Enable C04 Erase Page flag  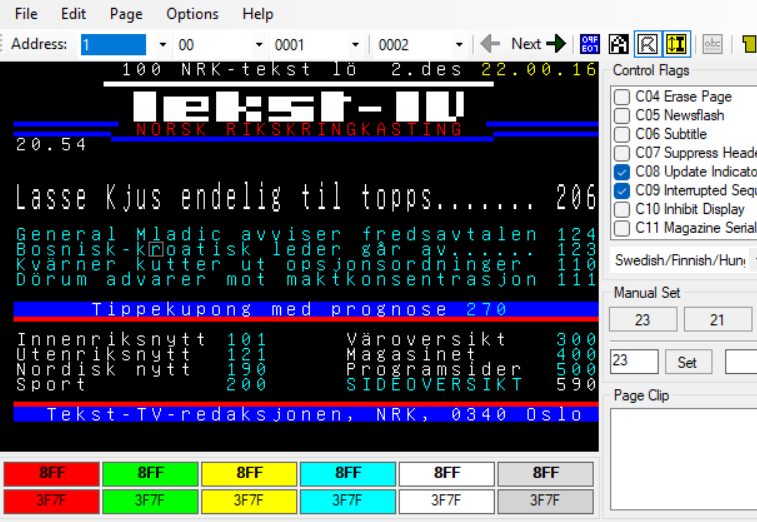click(622, 97)
